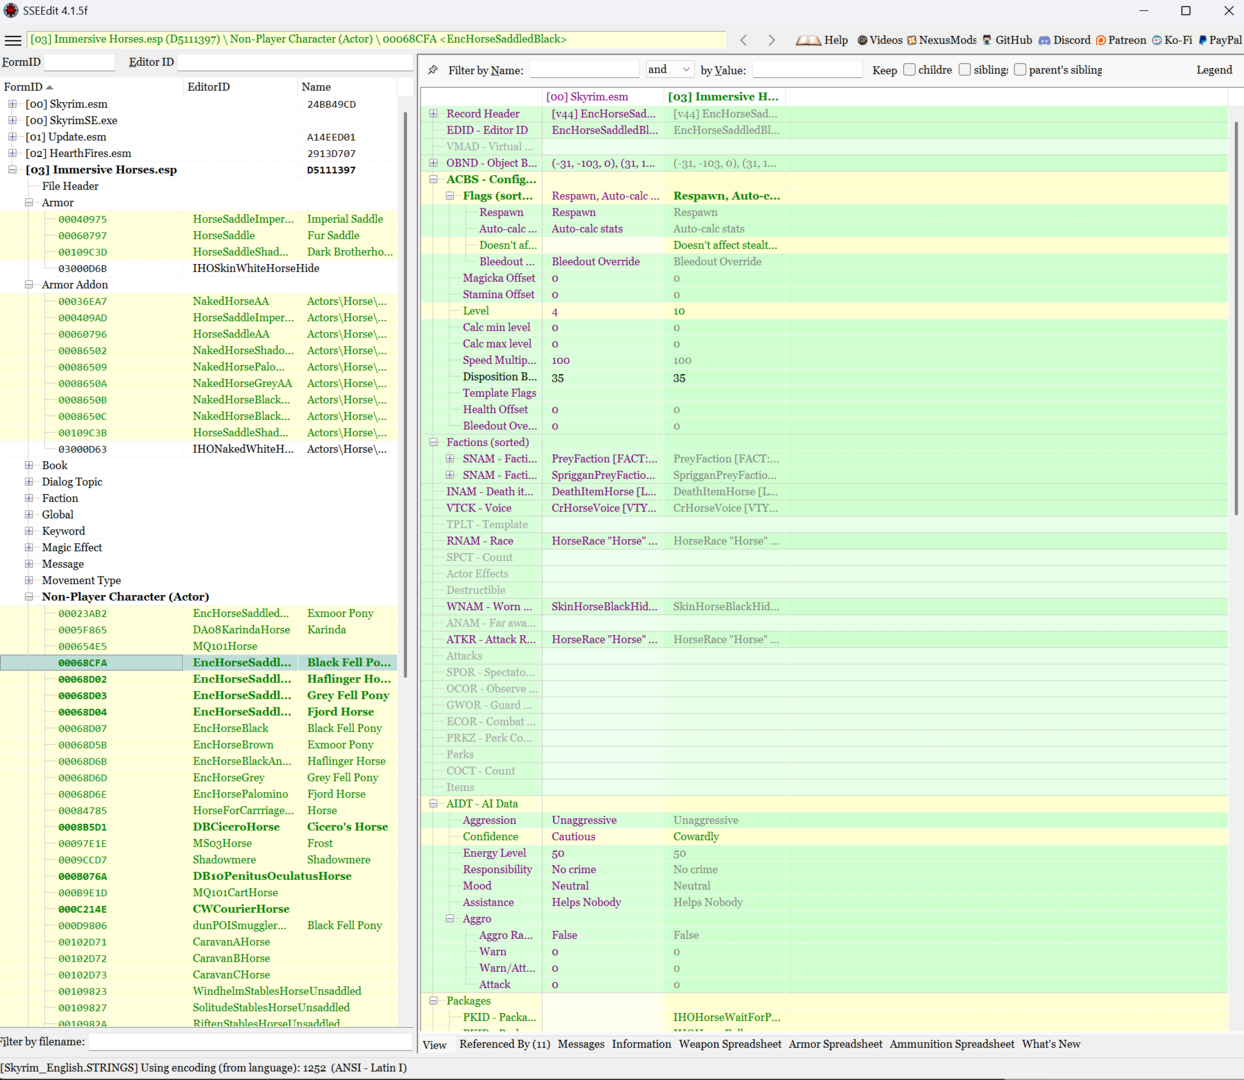
Task: Focus the Editor ID search field
Action: coord(294,62)
